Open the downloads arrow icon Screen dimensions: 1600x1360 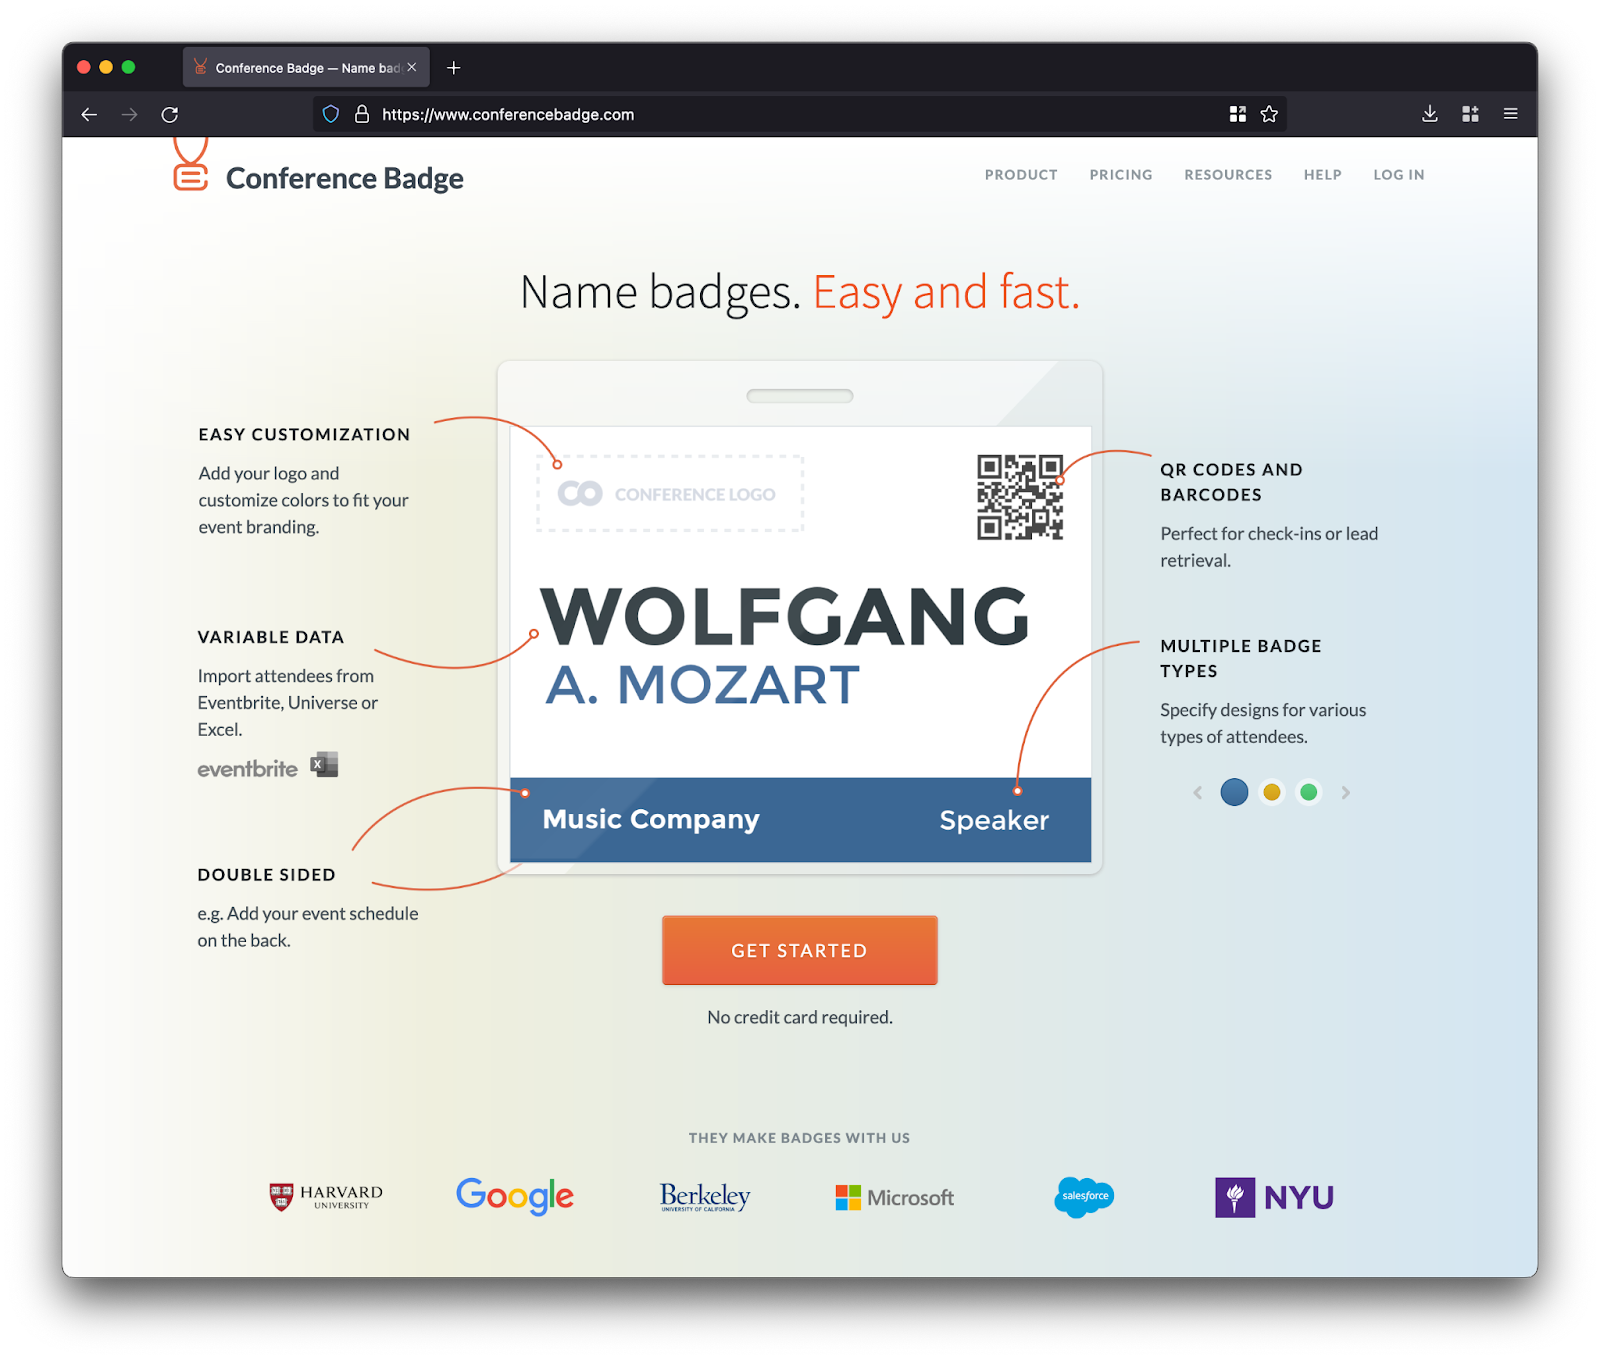1430,114
